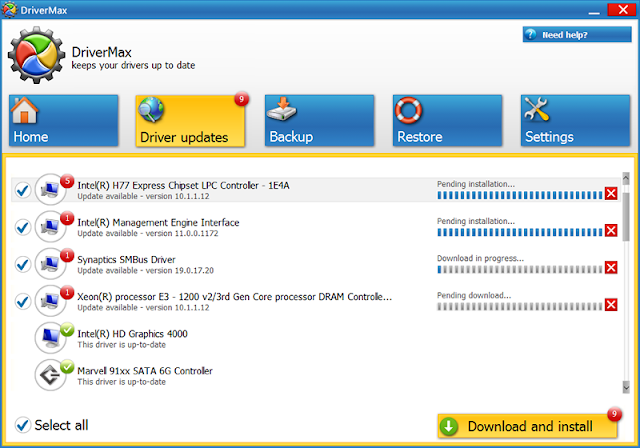Click the Need help? button

(x=577, y=35)
